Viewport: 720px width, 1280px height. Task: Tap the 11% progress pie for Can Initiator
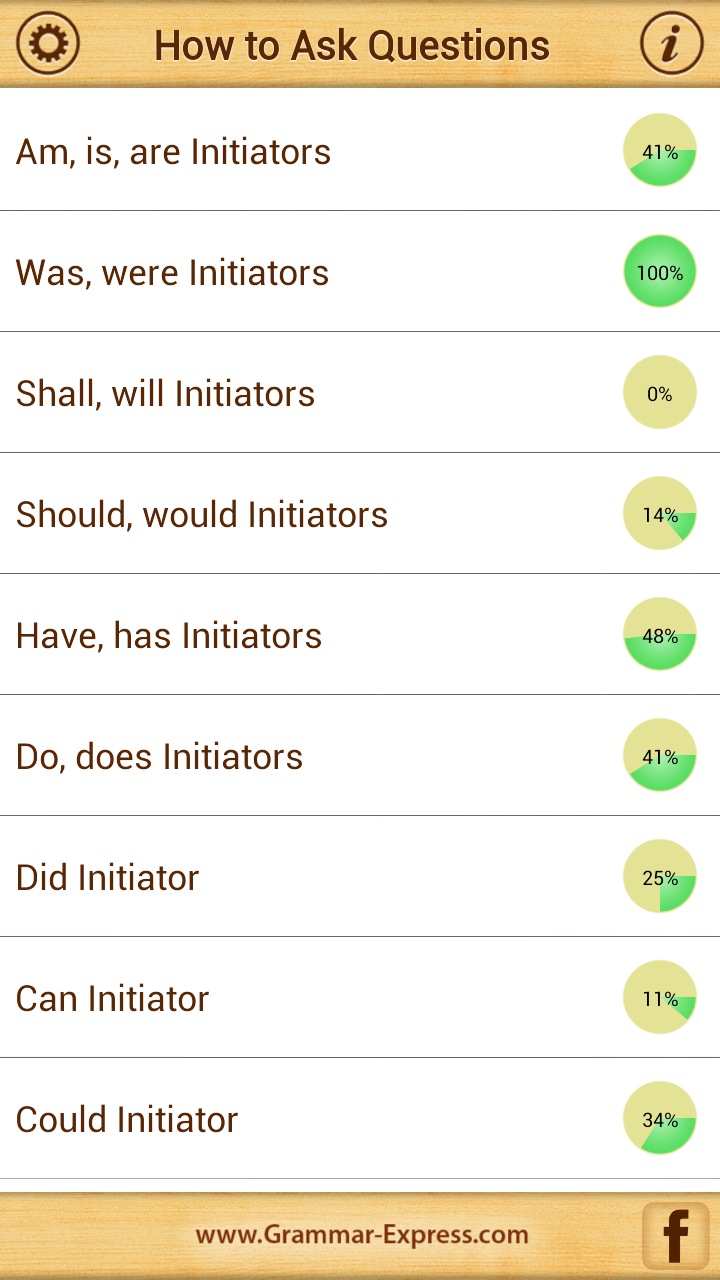click(x=660, y=997)
